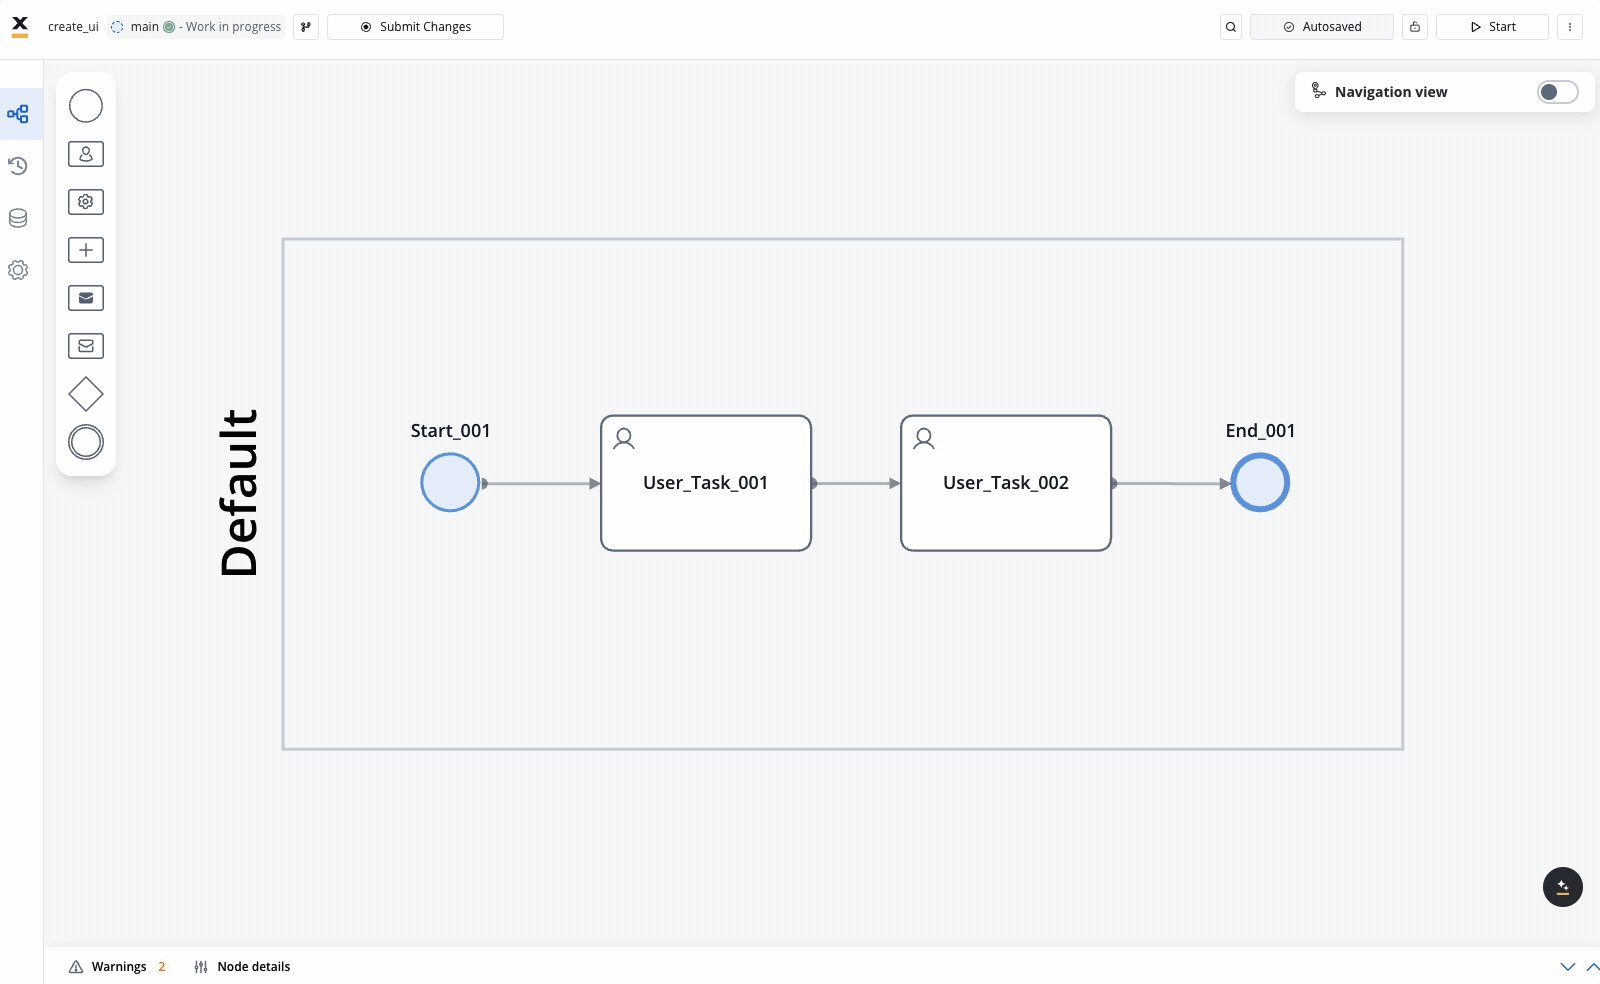The height and width of the screenshot is (984, 1600).
Task: Click the Autosaved status button
Action: click(1322, 27)
